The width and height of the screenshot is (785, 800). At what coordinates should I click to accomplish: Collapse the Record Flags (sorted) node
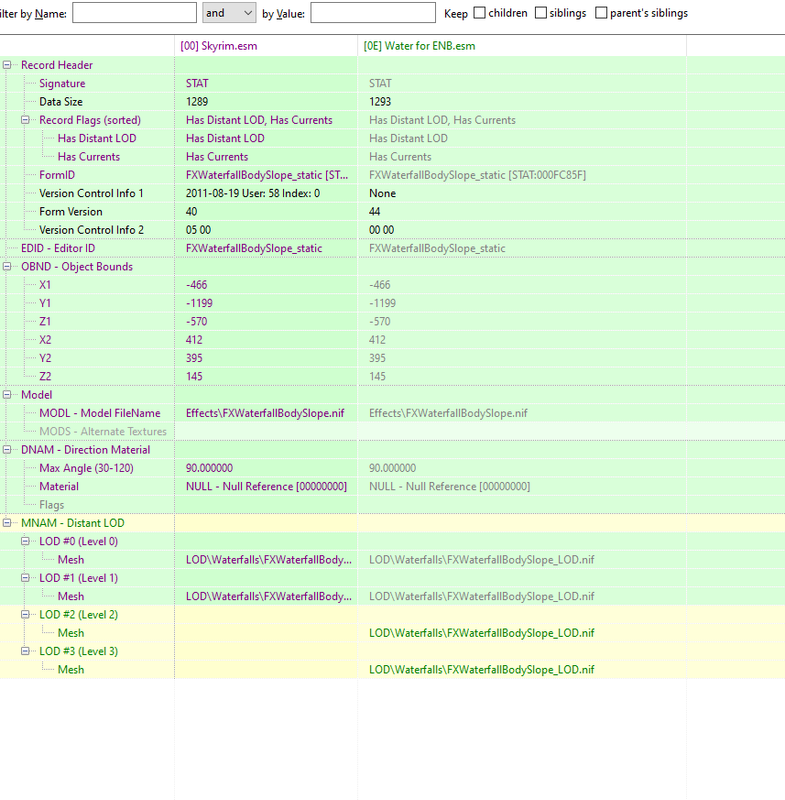(x=25, y=120)
